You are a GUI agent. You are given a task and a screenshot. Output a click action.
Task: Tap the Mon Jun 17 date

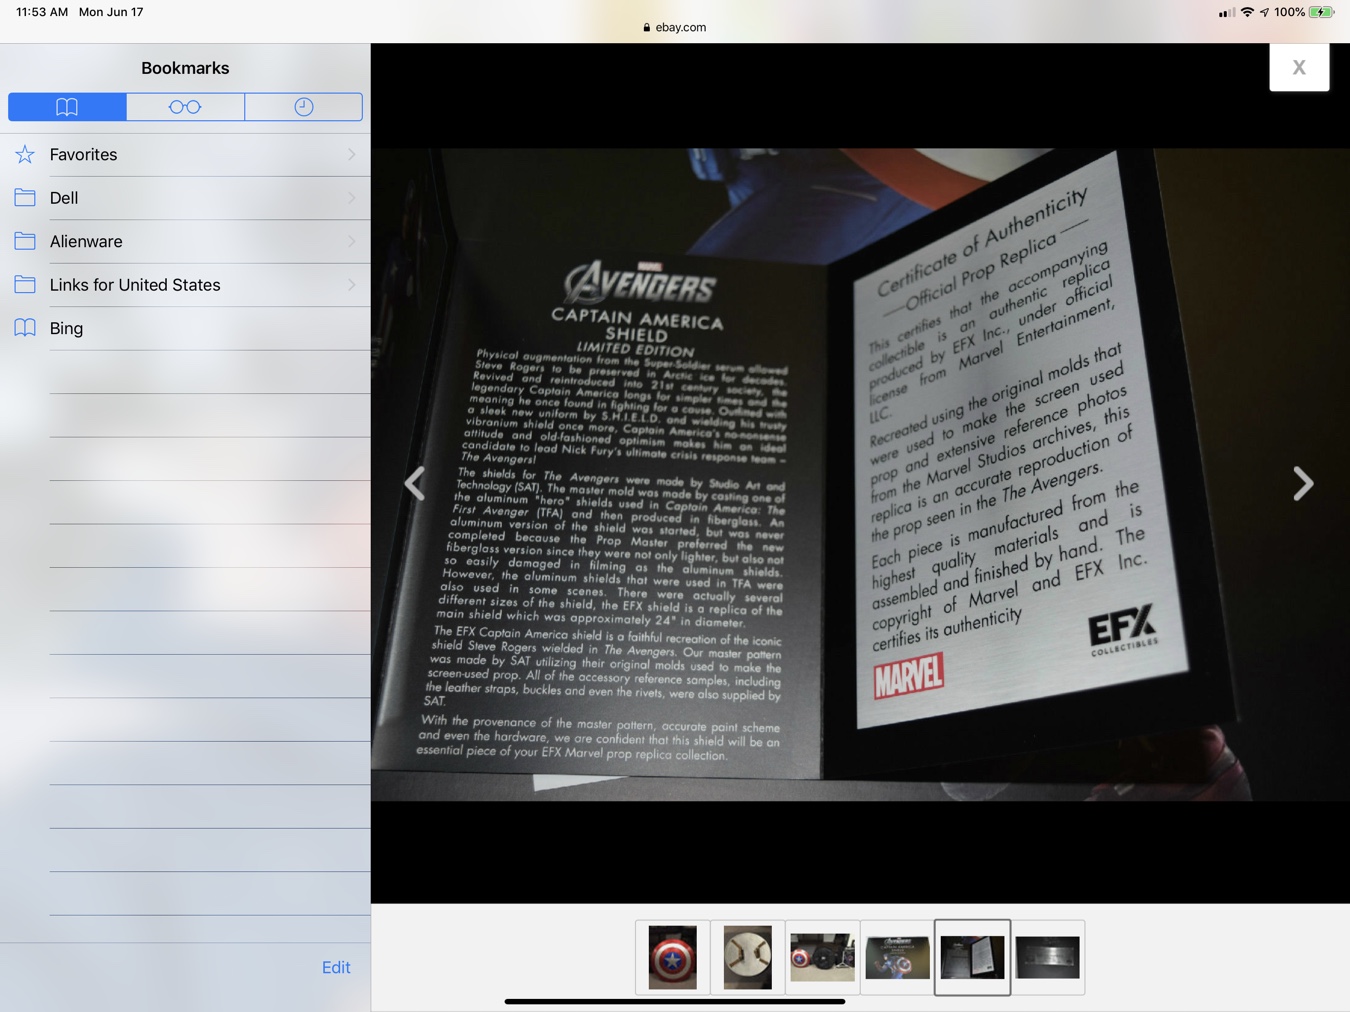(x=111, y=12)
